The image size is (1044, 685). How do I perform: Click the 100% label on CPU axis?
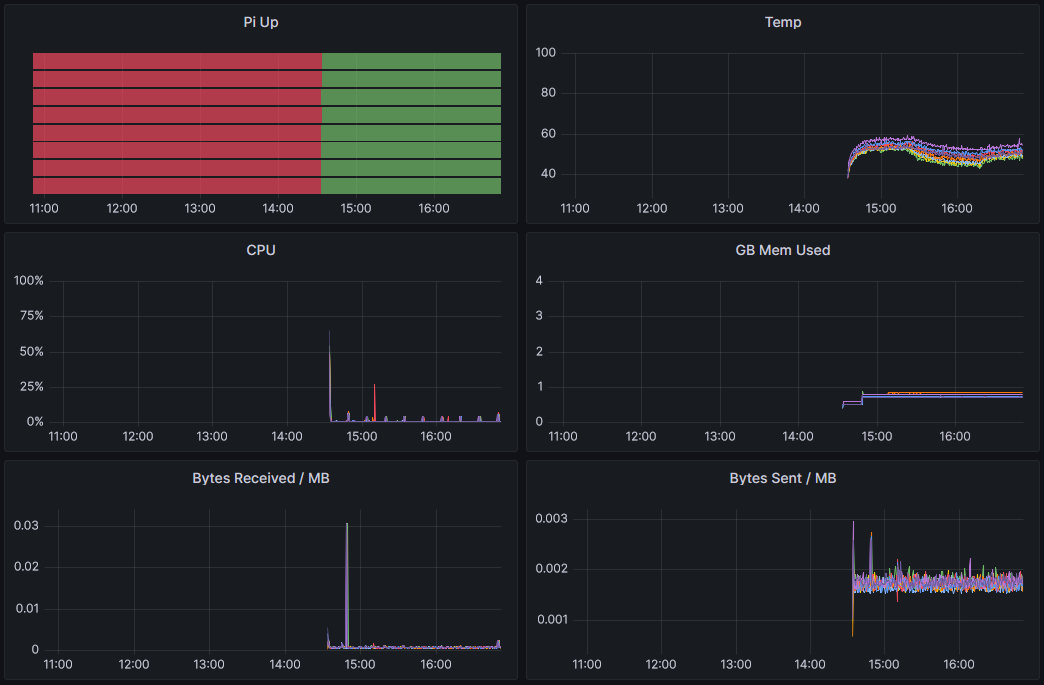point(29,281)
